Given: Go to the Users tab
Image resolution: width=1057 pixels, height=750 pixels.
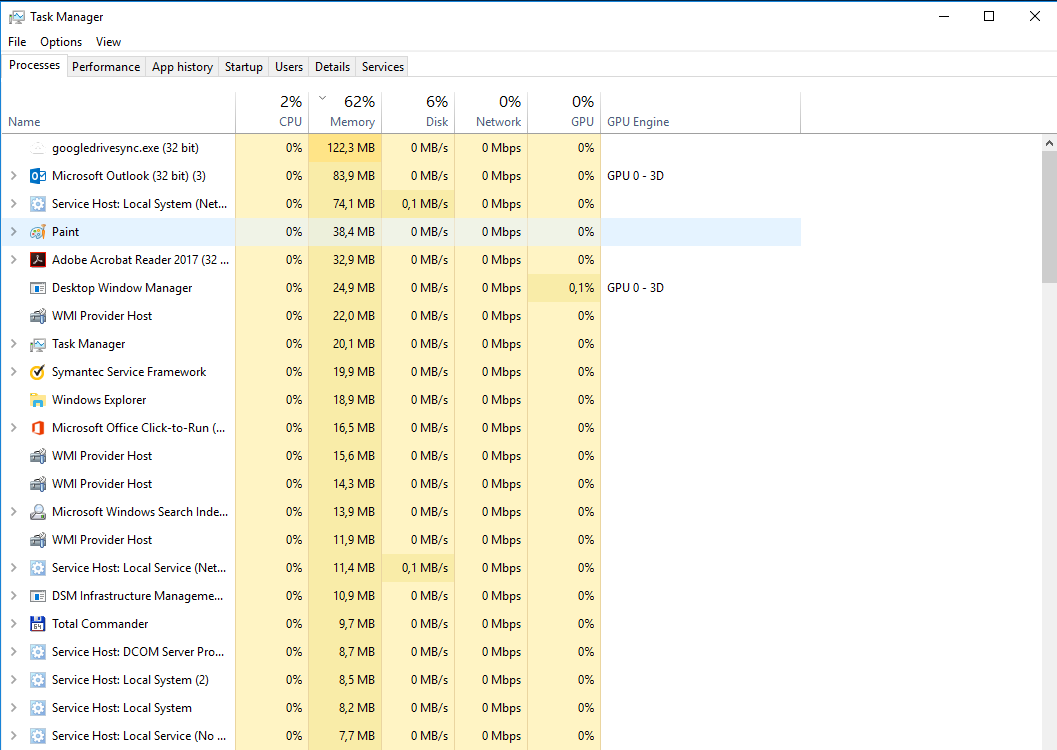Looking at the screenshot, I should [289, 67].
